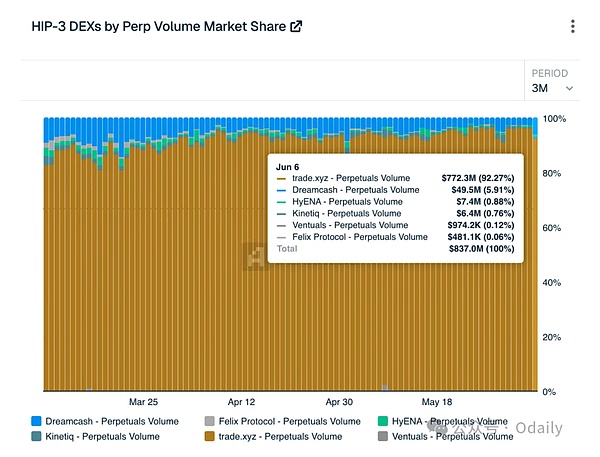Click the Mar 25 date axis label
The width and height of the screenshot is (600, 457).
143,402
